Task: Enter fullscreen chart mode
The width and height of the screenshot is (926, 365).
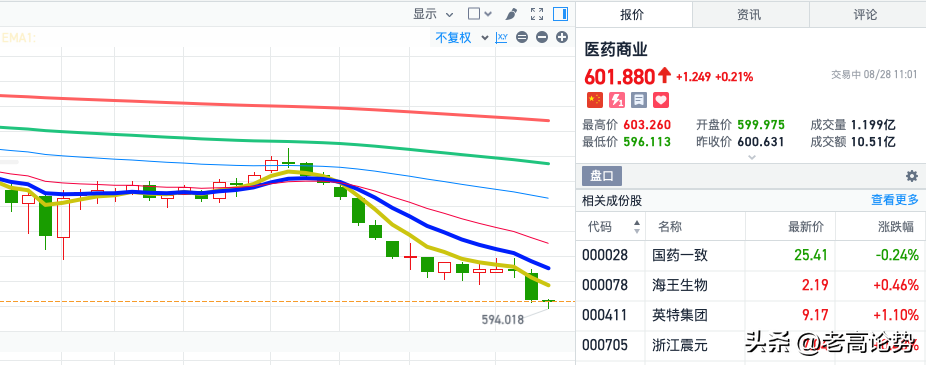Action: point(536,14)
